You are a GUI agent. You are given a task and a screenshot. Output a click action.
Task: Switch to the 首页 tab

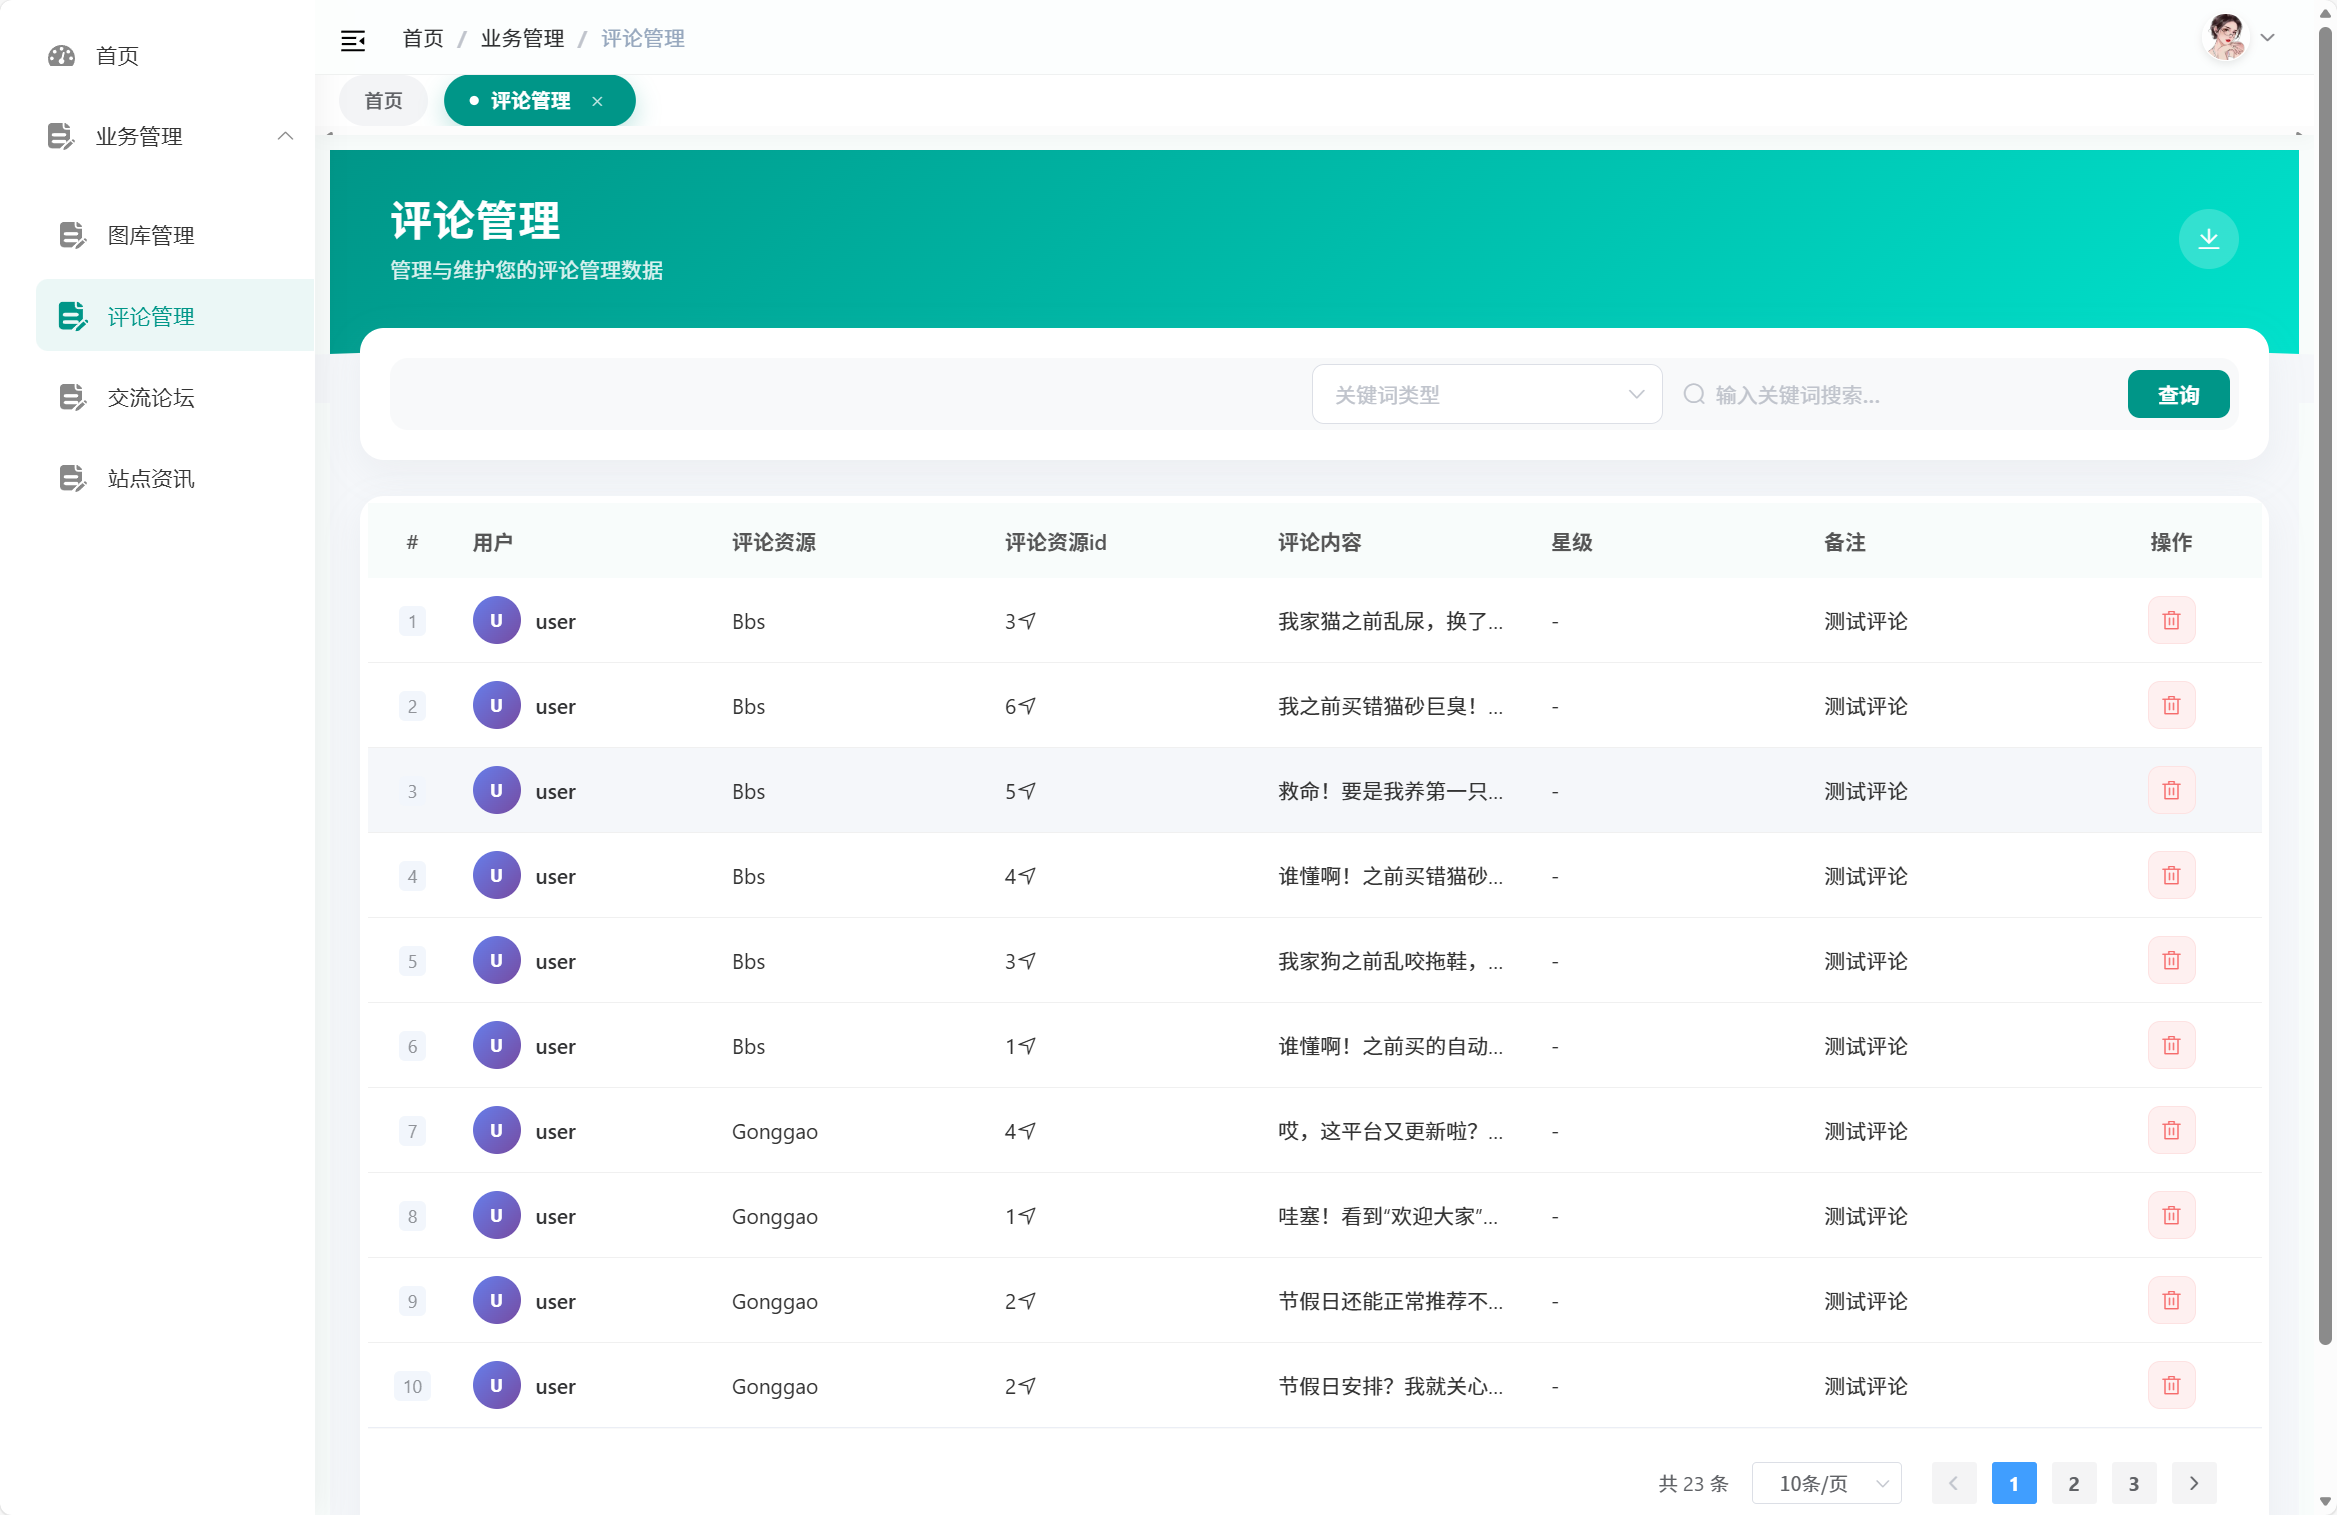pos(382,100)
